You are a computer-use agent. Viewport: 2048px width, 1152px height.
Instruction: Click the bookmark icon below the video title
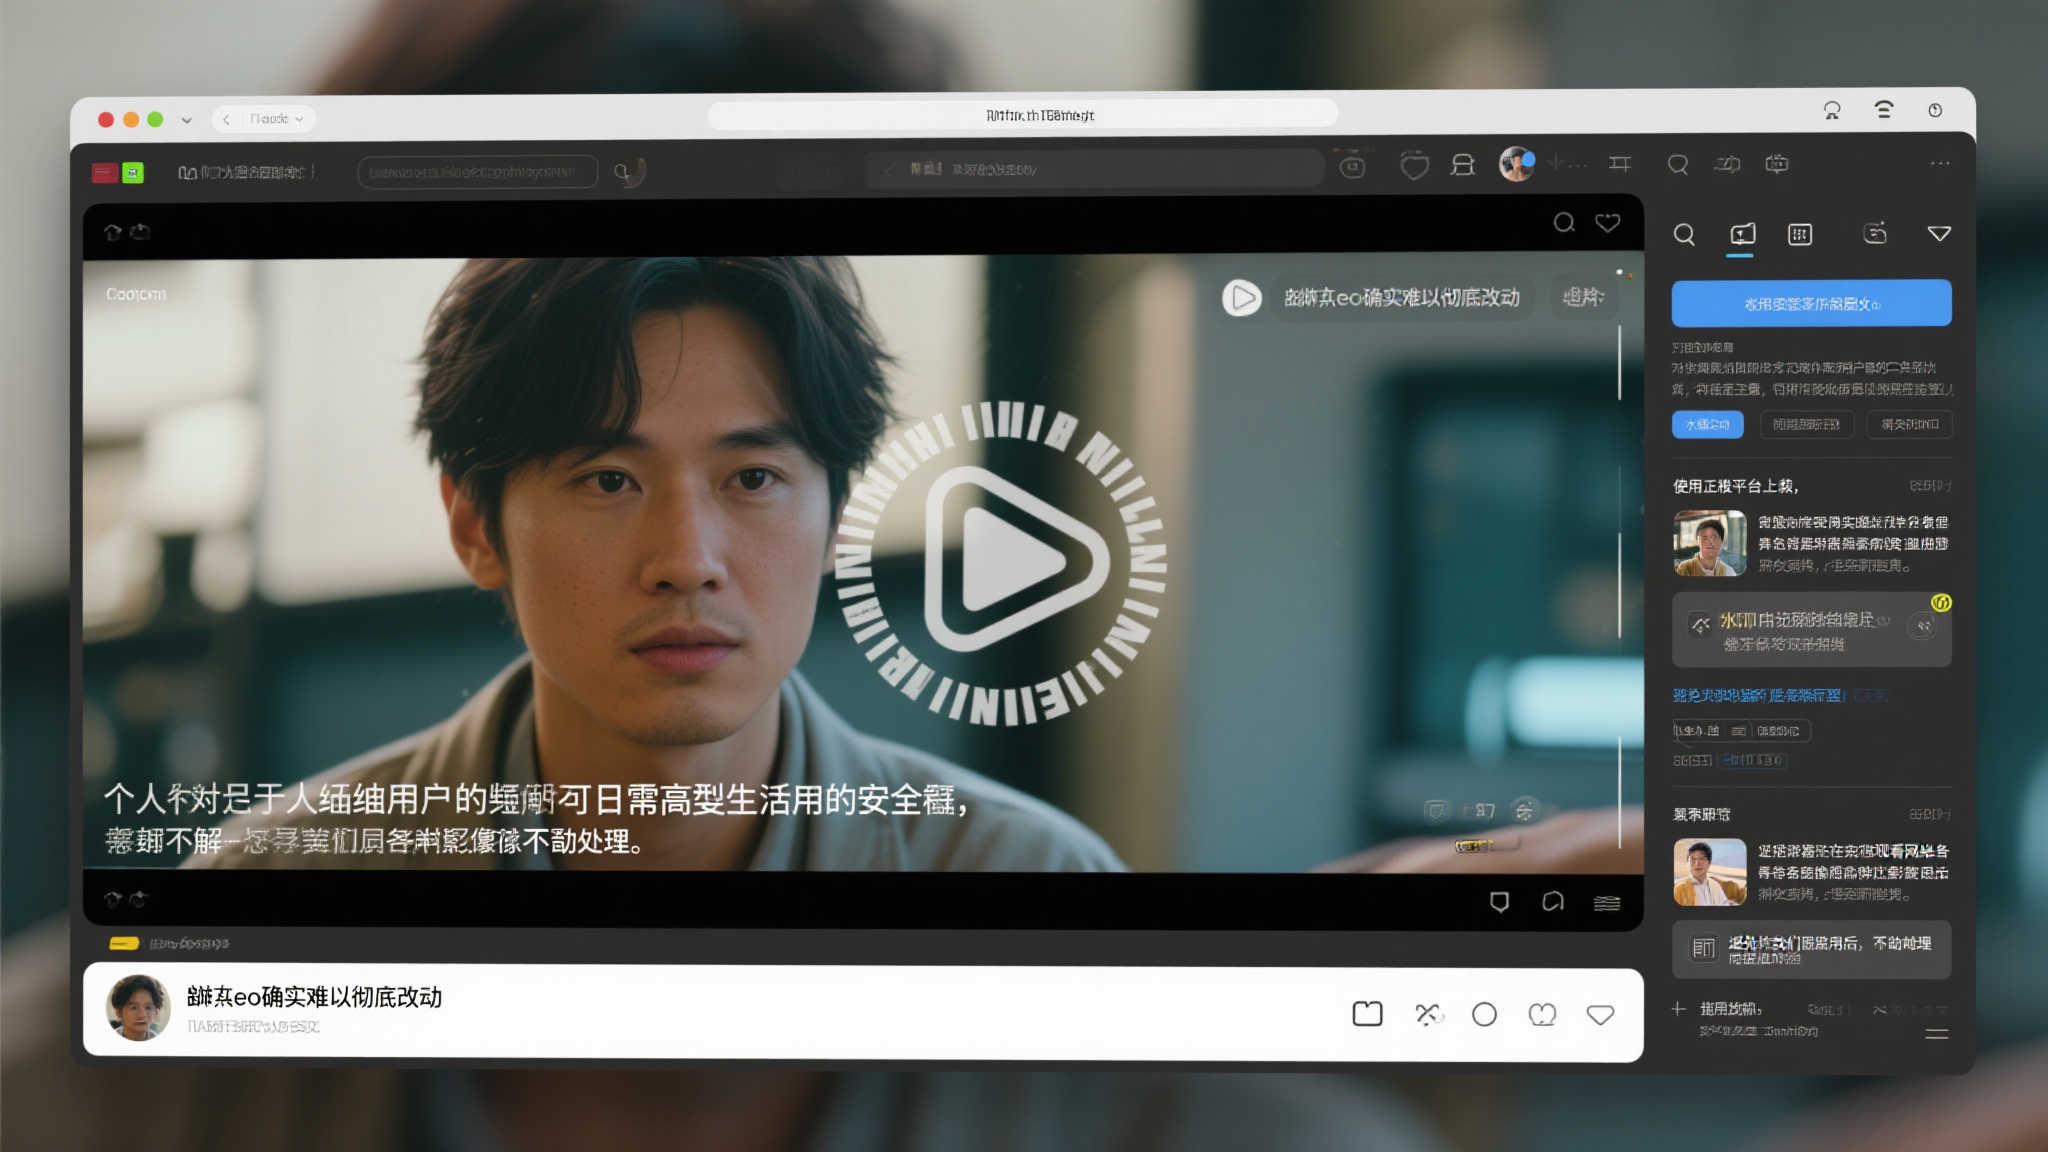pyautogui.click(x=1367, y=1014)
